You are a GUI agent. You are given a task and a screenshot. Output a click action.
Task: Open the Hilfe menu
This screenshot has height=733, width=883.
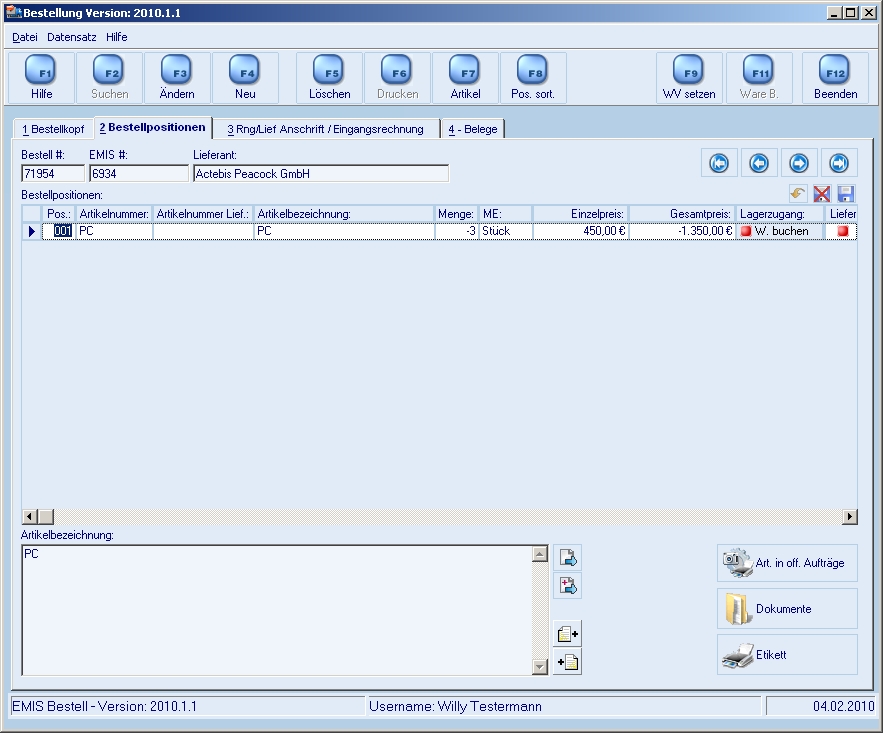[x=117, y=37]
